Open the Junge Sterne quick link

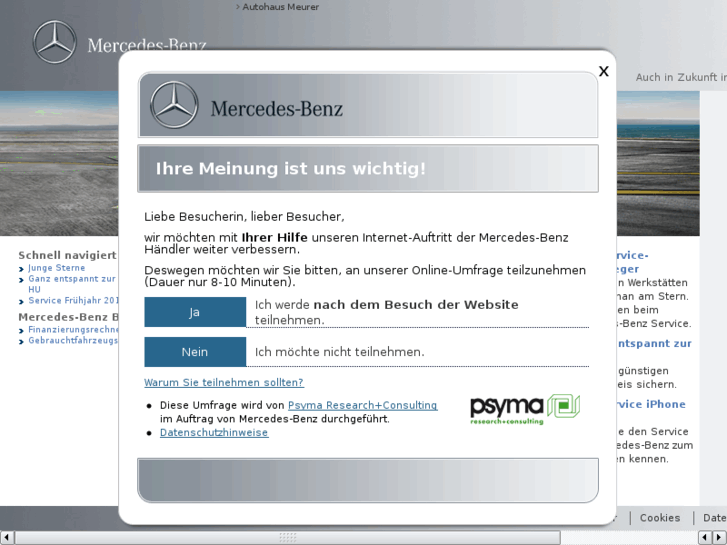tap(57, 268)
